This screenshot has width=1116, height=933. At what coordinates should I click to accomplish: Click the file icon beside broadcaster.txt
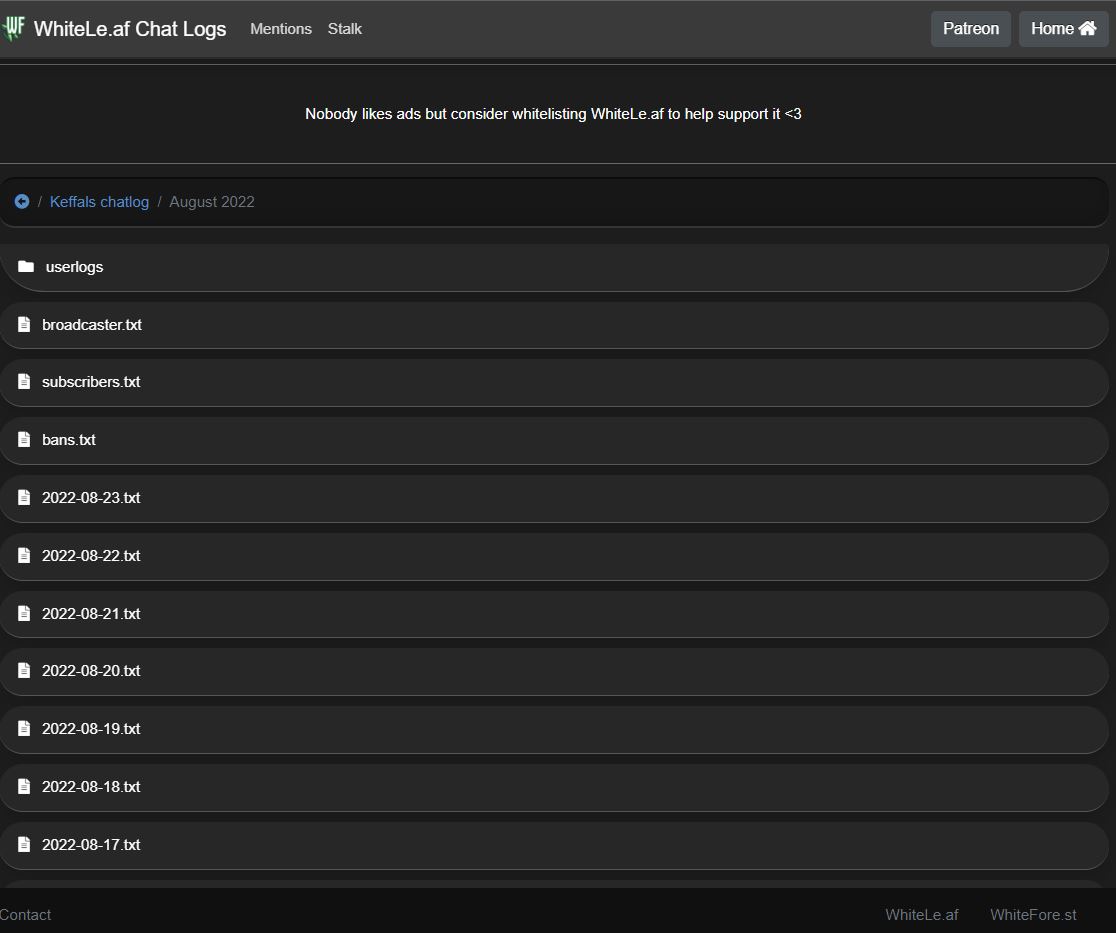pyautogui.click(x=24, y=325)
